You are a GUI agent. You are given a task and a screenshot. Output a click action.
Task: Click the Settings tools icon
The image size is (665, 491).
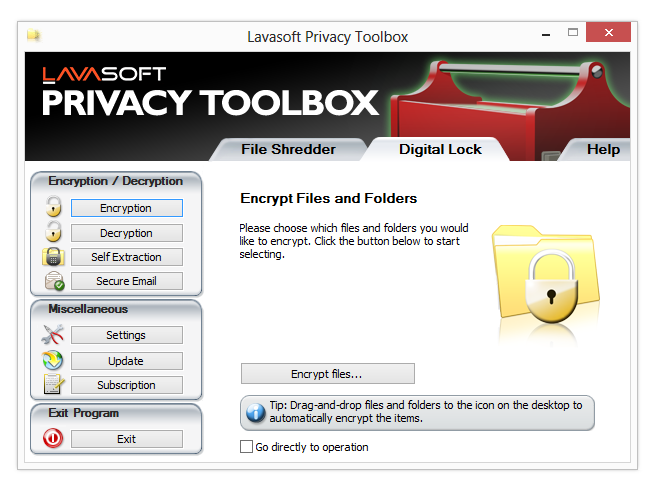tap(53, 335)
